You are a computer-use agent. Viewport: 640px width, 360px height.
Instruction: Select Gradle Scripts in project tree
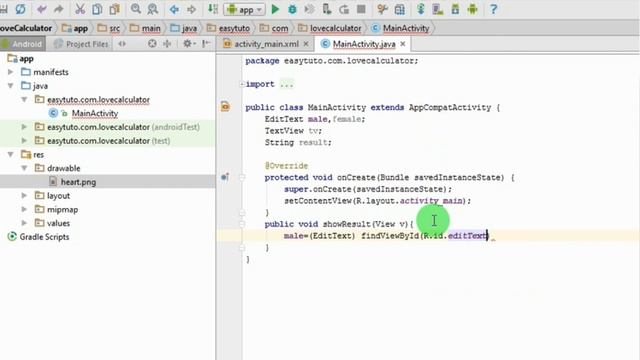click(44, 237)
